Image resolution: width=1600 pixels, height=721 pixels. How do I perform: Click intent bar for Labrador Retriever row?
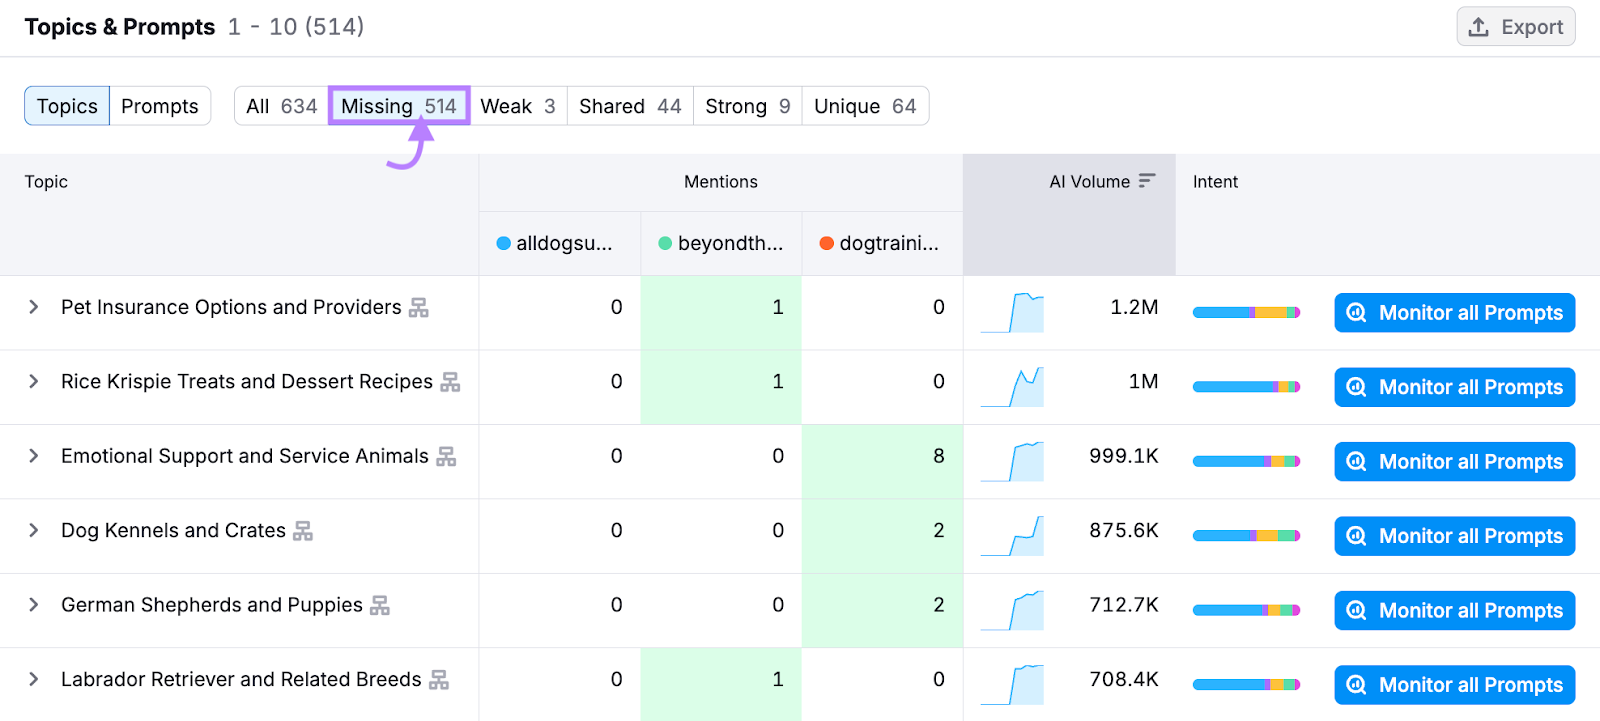(1246, 685)
